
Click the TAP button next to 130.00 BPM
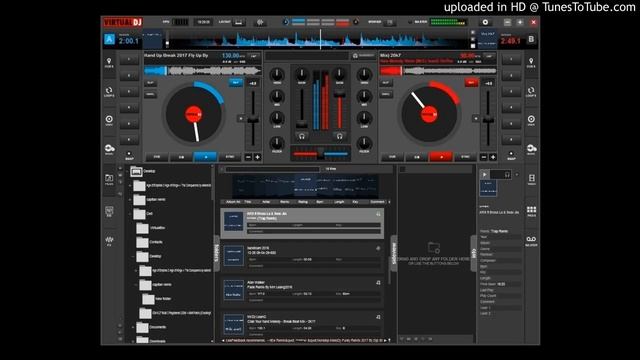click(x=254, y=56)
